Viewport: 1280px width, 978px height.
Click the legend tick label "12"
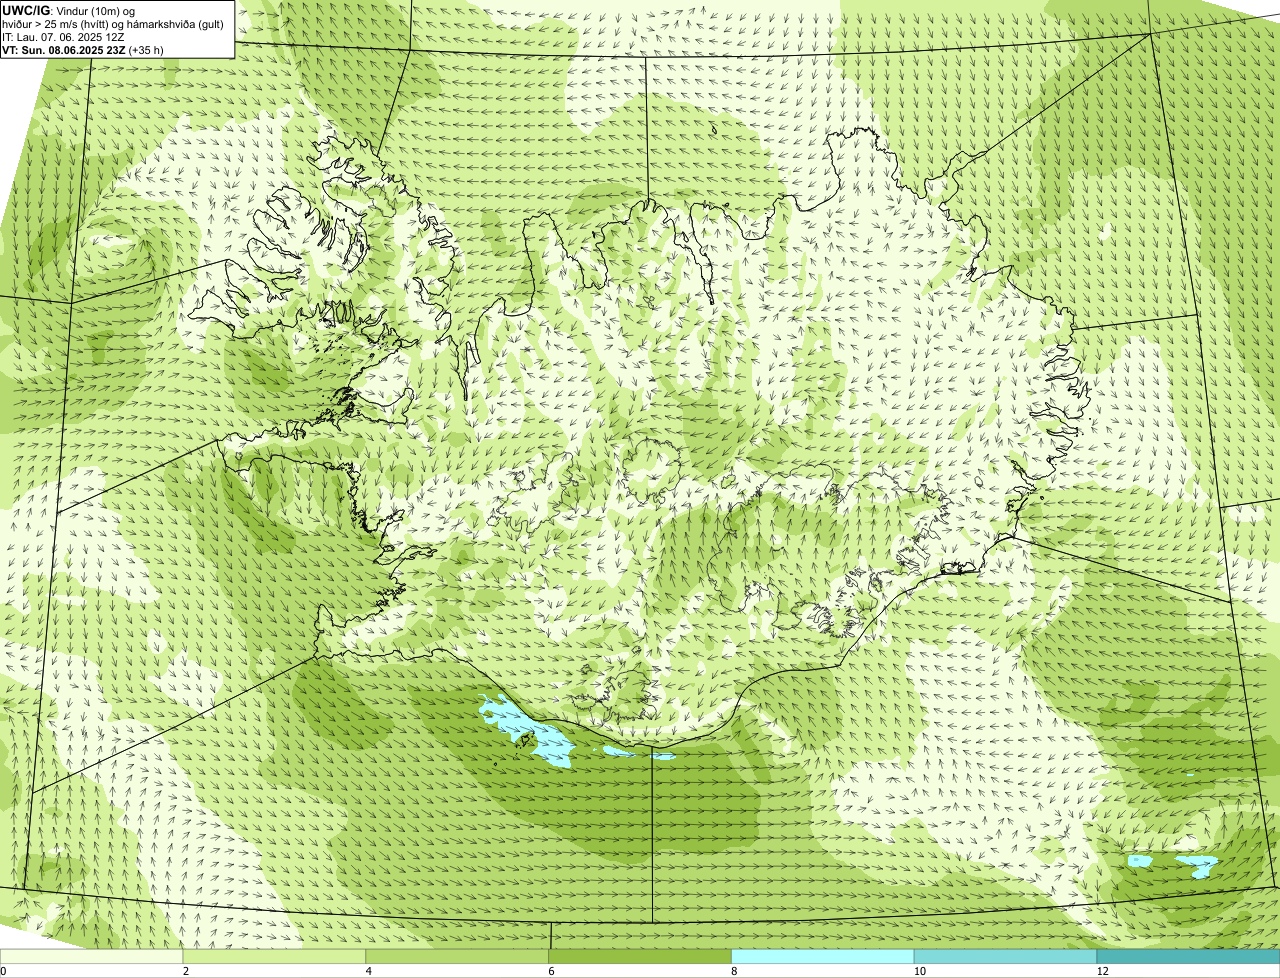point(1102,971)
